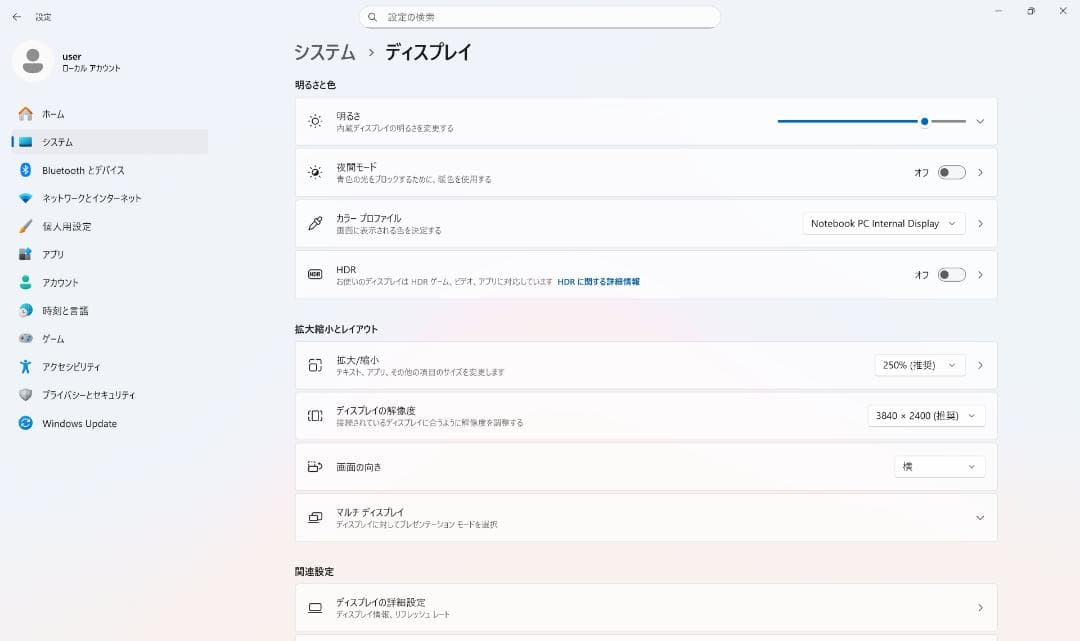Click the back arrow icon in title bar
This screenshot has height=641, width=1080.
coord(16,17)
